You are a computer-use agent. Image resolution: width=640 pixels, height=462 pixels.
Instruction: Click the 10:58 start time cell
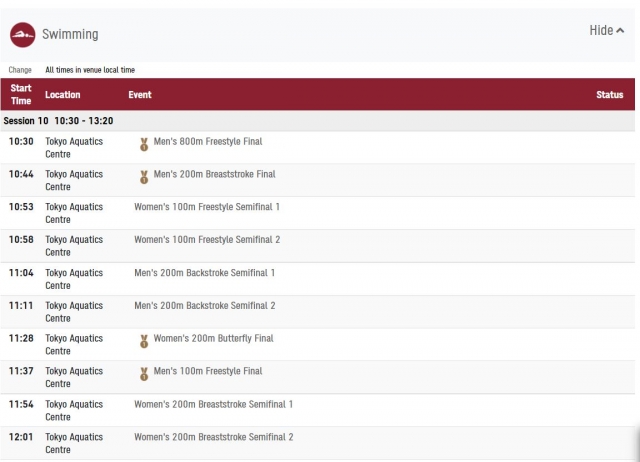pos(21,240)
